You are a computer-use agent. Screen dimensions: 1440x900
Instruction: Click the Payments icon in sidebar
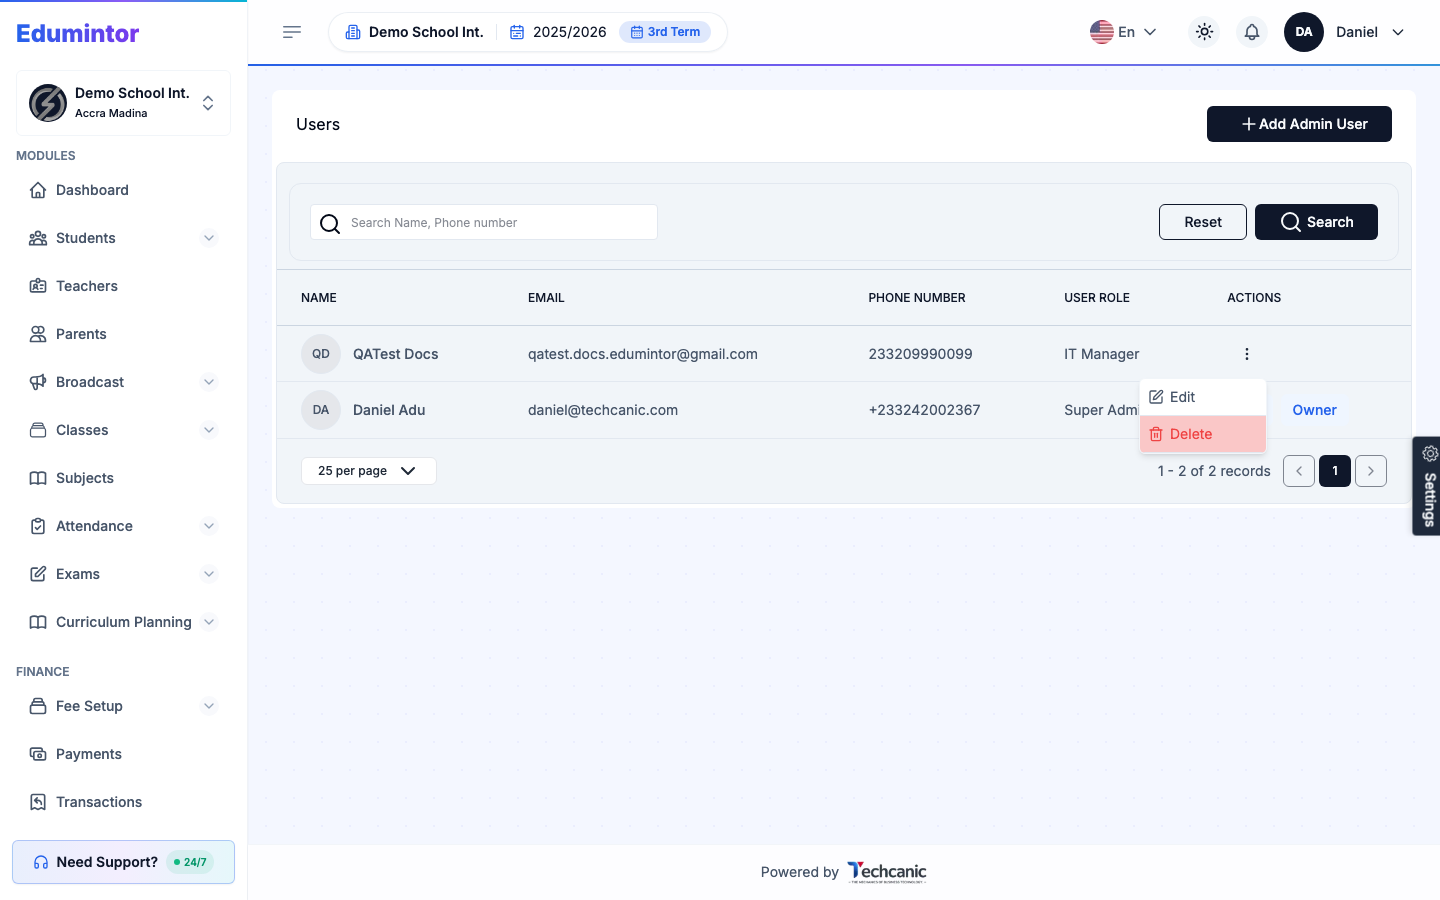38,754
